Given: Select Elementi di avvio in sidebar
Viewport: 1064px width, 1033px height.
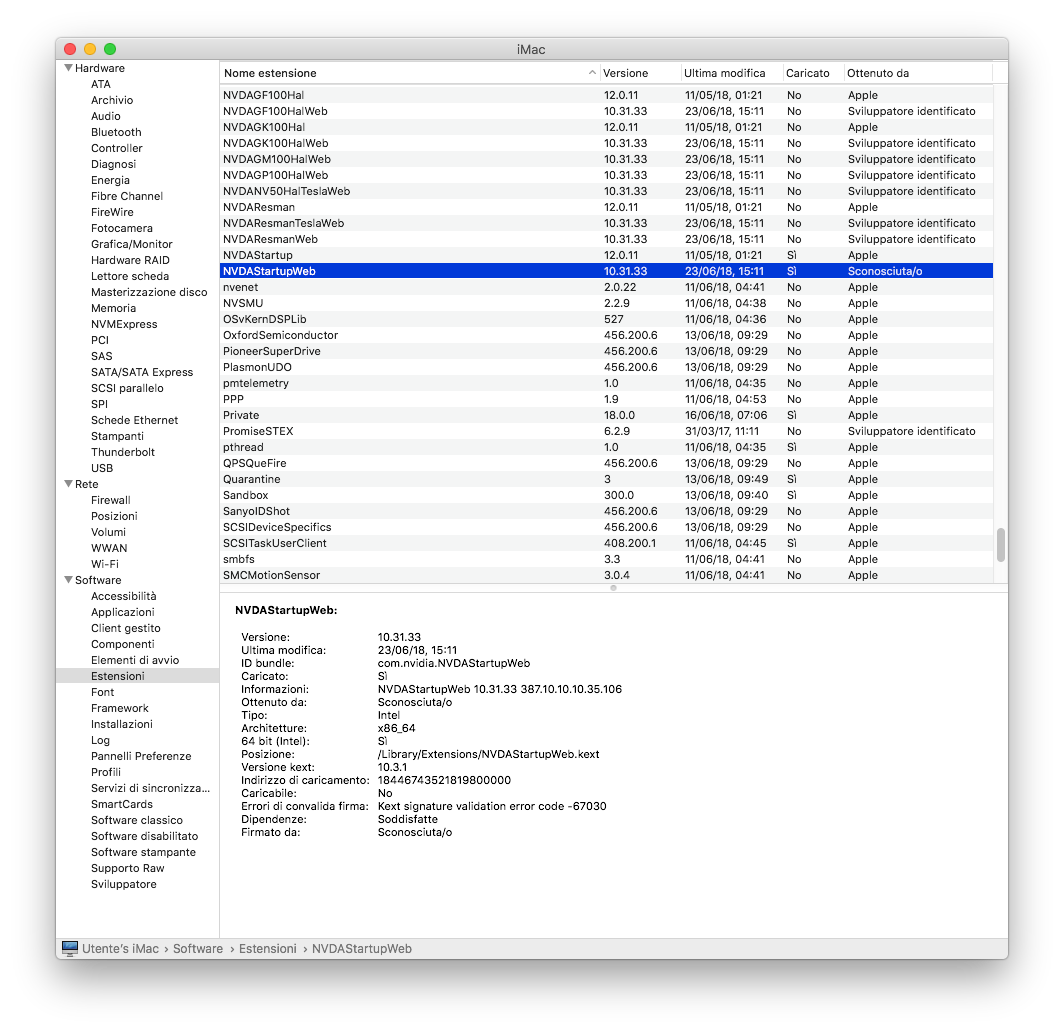Looking at the screenshot, I should click(135, 660).
